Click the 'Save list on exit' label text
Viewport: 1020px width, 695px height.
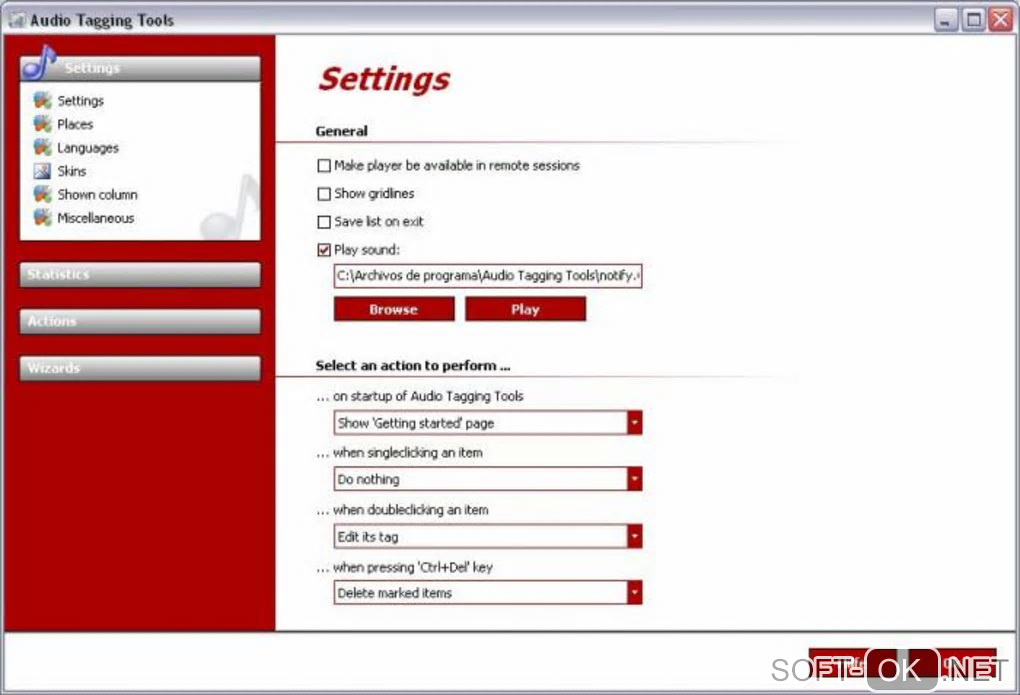[x=379, y=222]
